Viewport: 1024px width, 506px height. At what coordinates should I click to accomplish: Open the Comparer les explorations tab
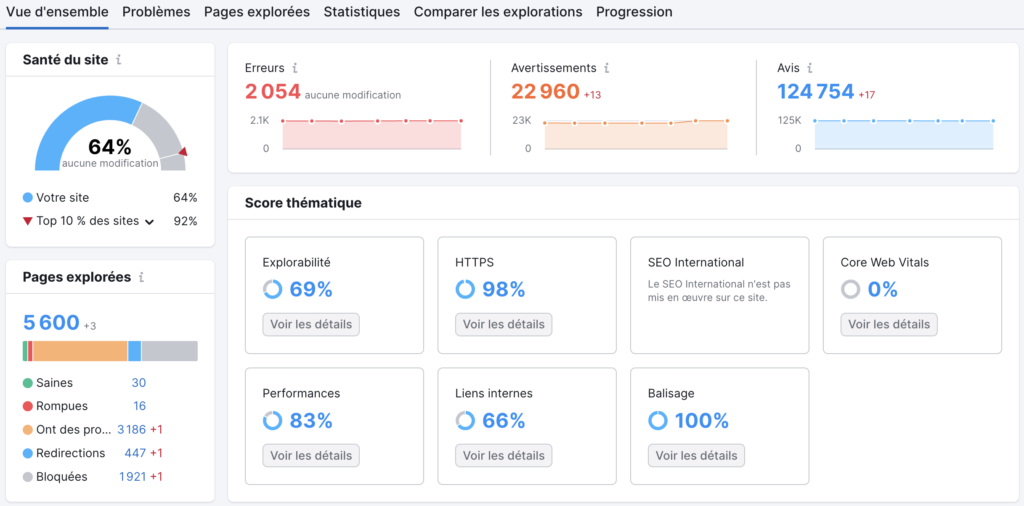coord(498,12)
